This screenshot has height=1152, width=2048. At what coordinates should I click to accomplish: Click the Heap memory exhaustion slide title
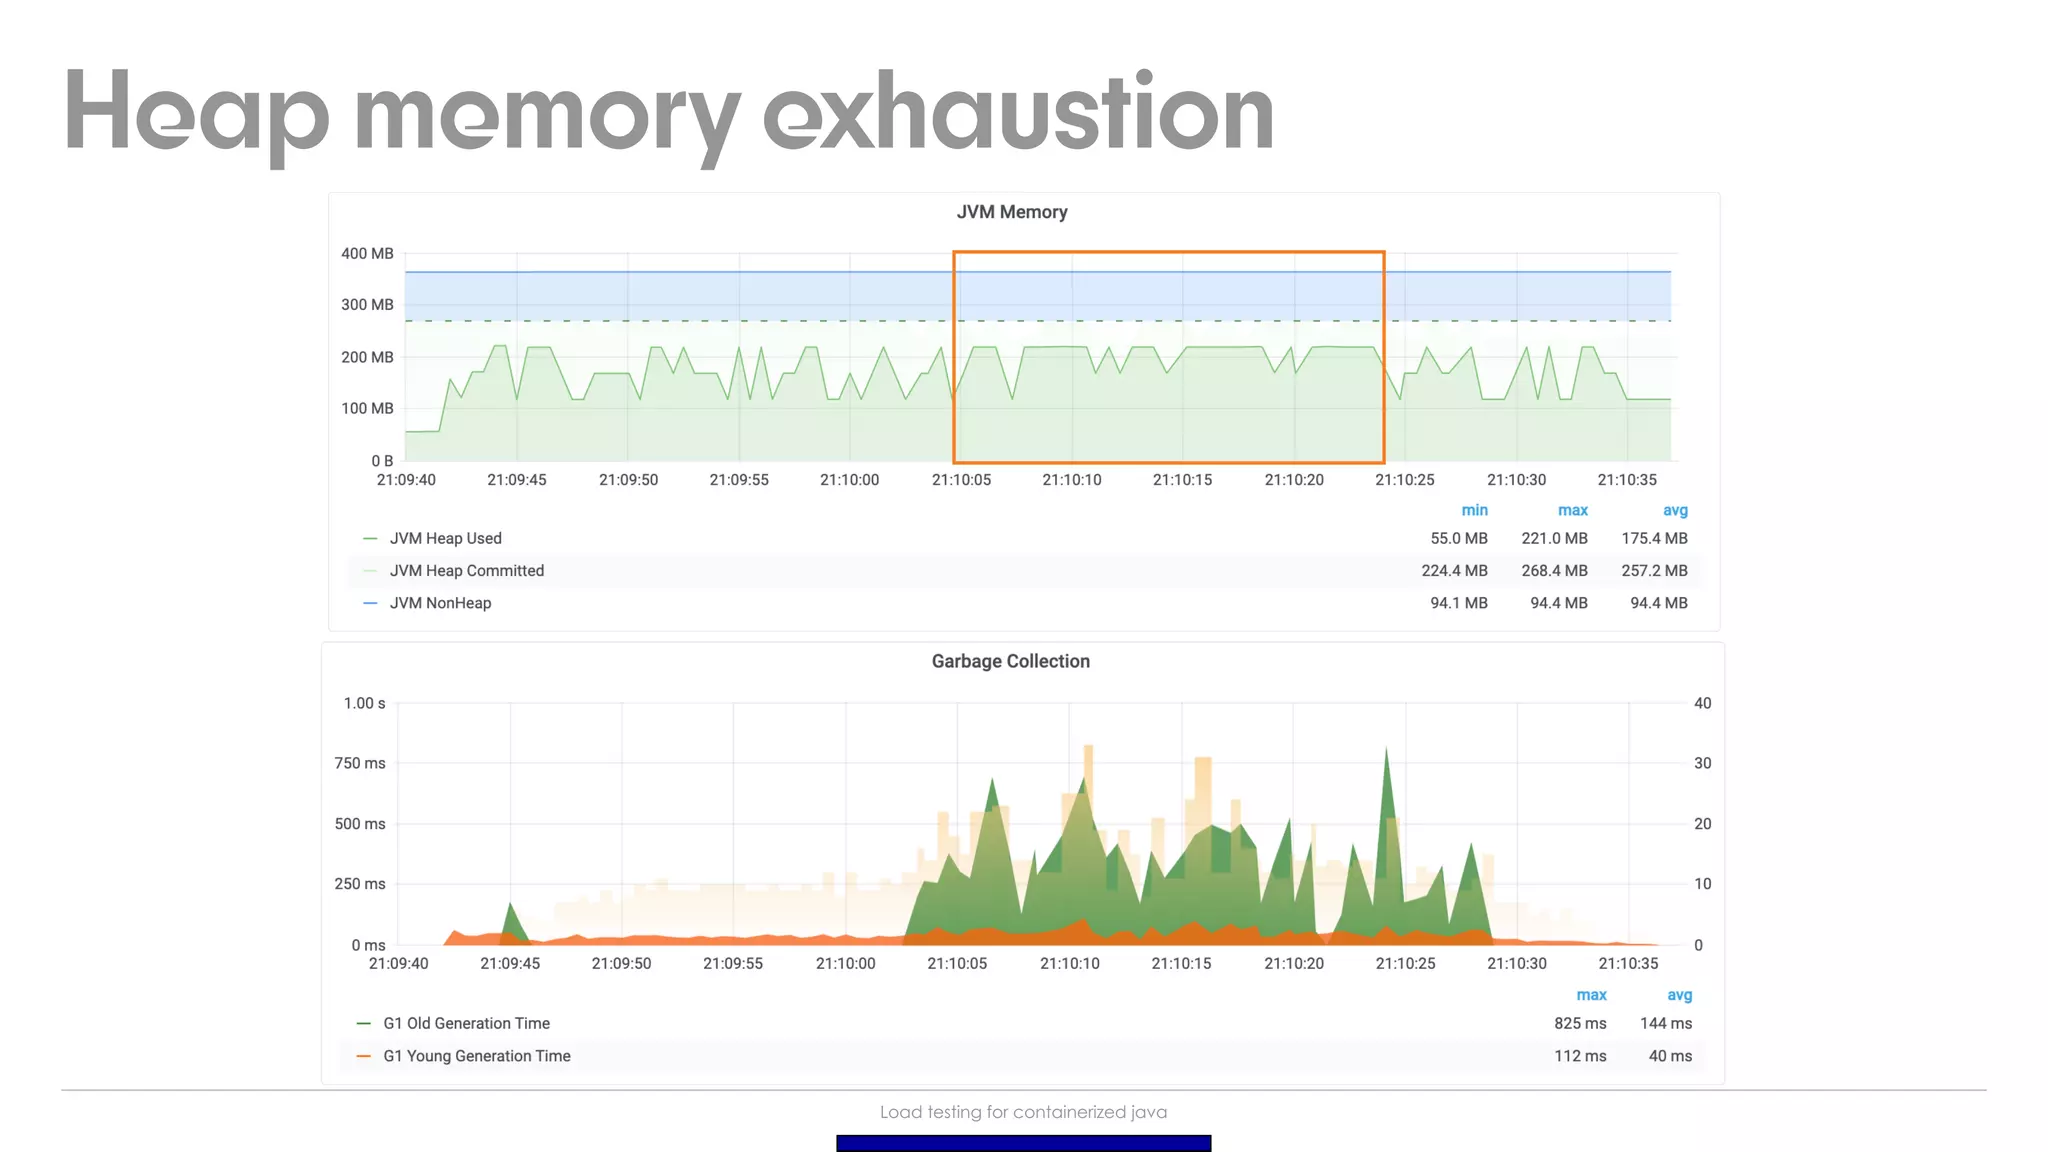click(669, 117)
